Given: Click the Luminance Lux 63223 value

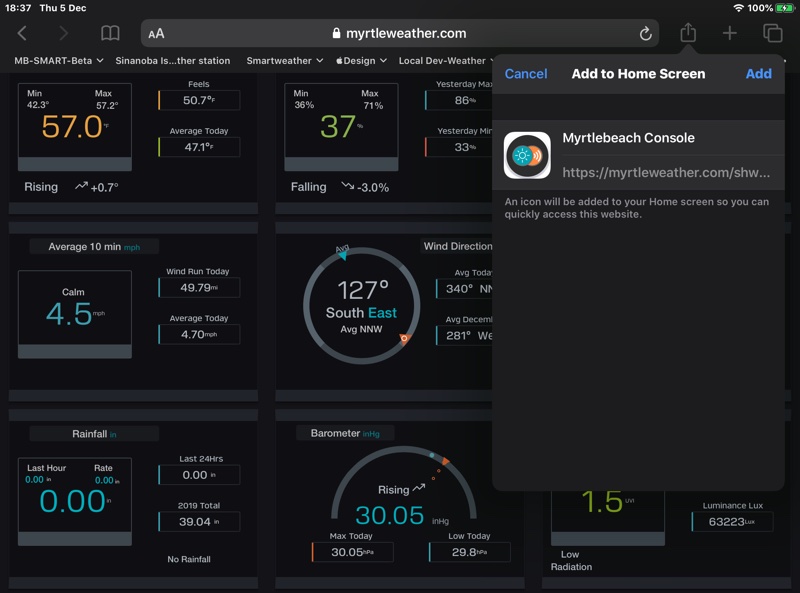Looking at the screenshot, I should [x=732, y=522].
